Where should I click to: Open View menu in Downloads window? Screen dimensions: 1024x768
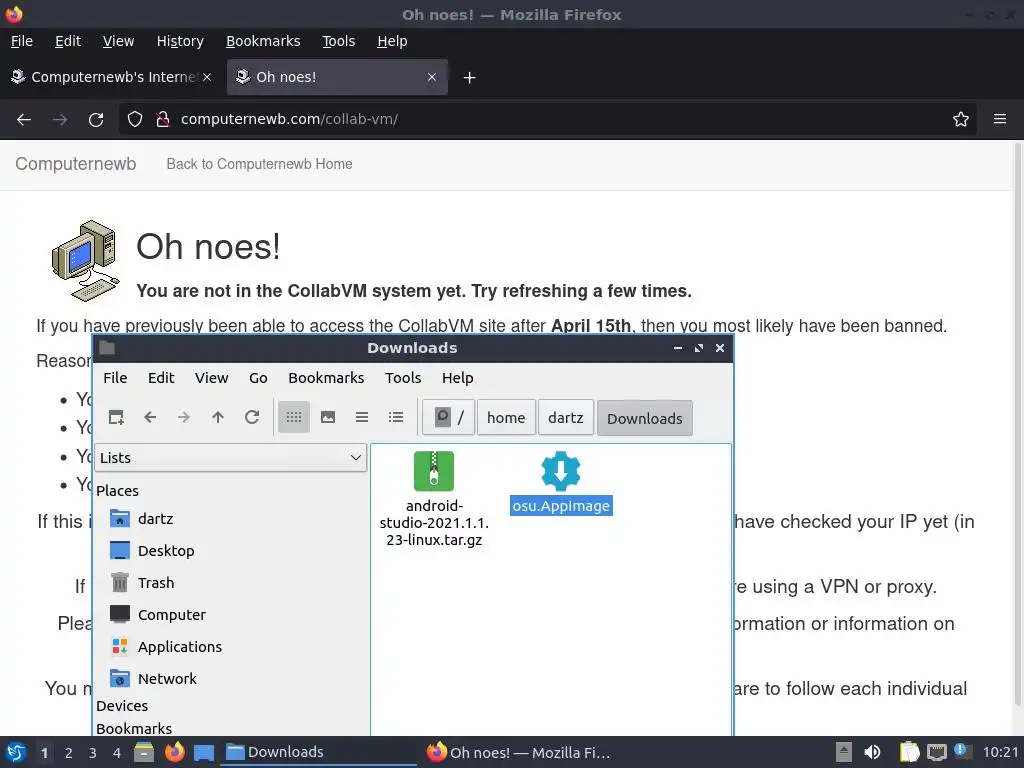click(x=212, y=377)
